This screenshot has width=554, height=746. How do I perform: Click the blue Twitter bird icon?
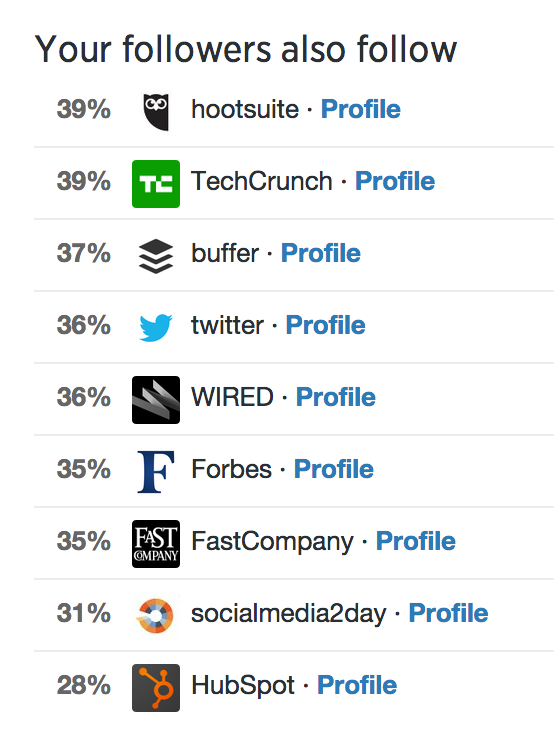click(x=156, y=327)
